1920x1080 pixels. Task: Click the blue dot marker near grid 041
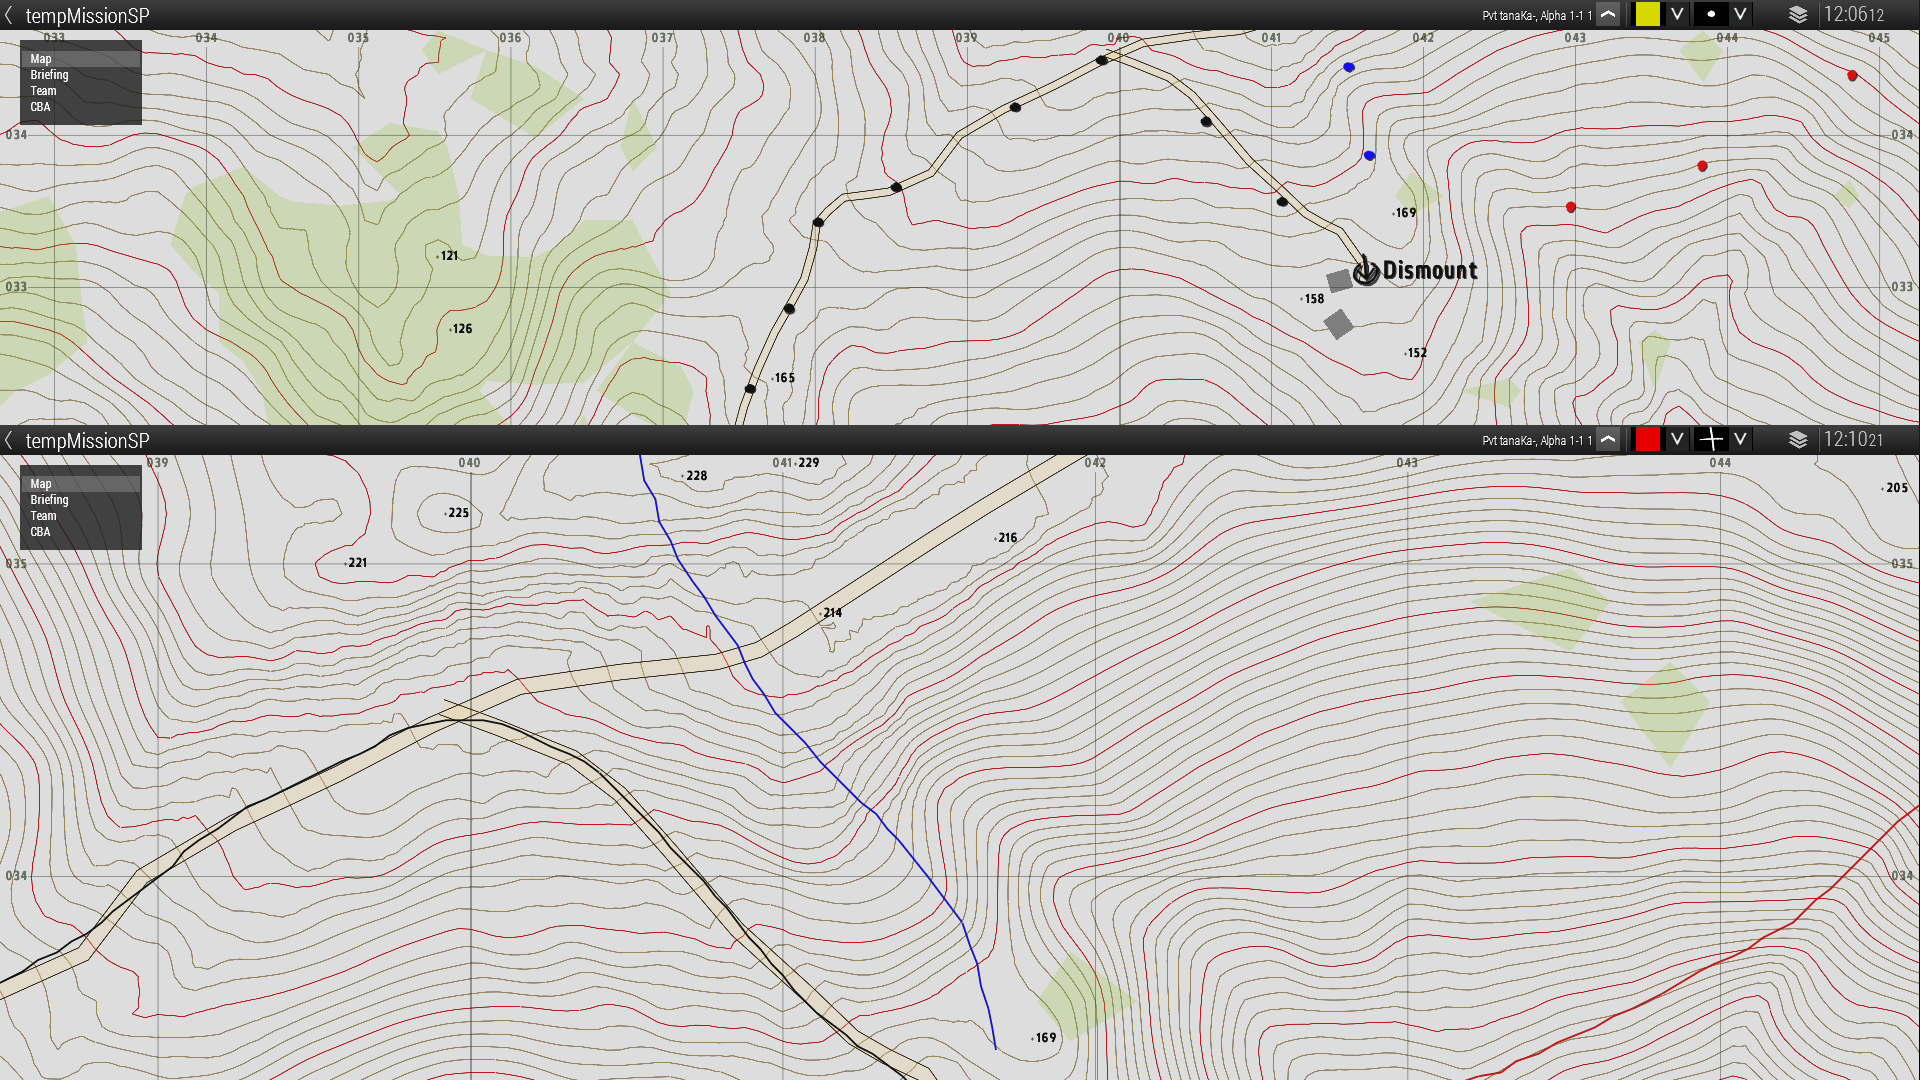click(1349, 67)
